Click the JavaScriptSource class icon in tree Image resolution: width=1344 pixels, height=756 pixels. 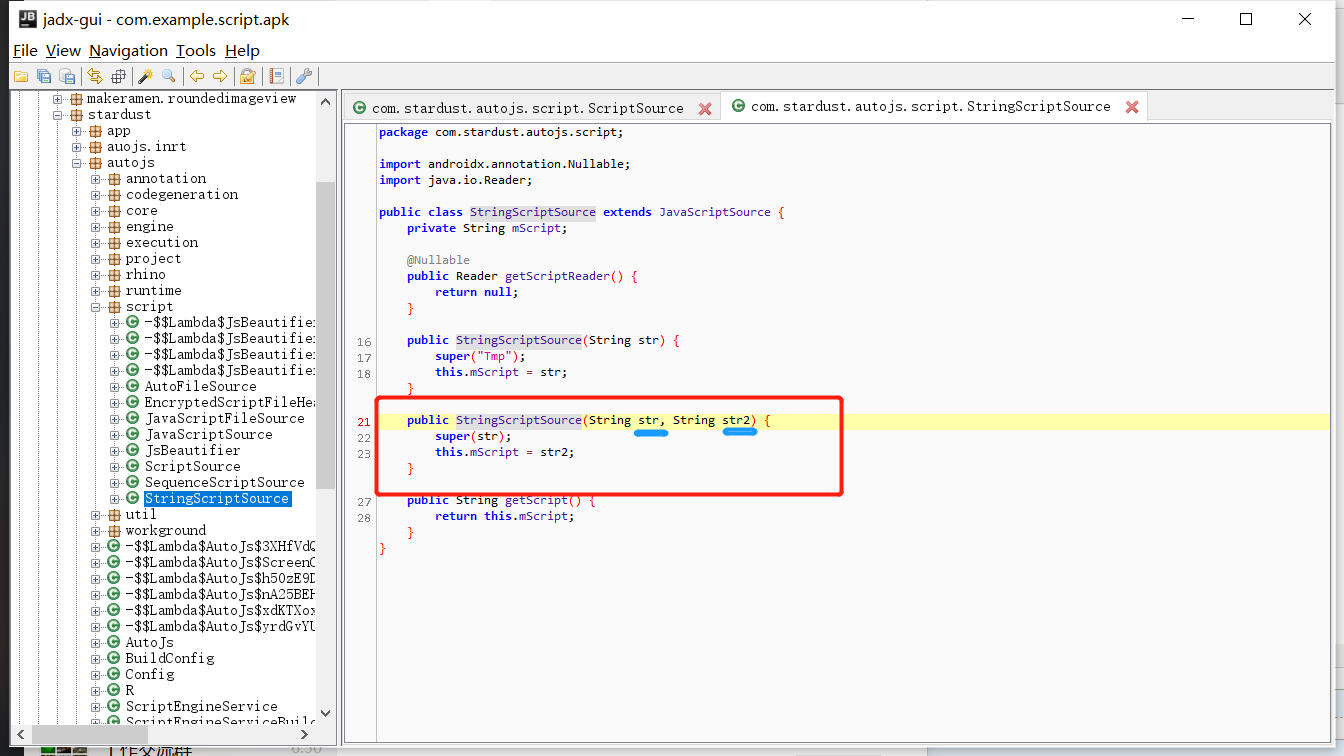[133, 435]
